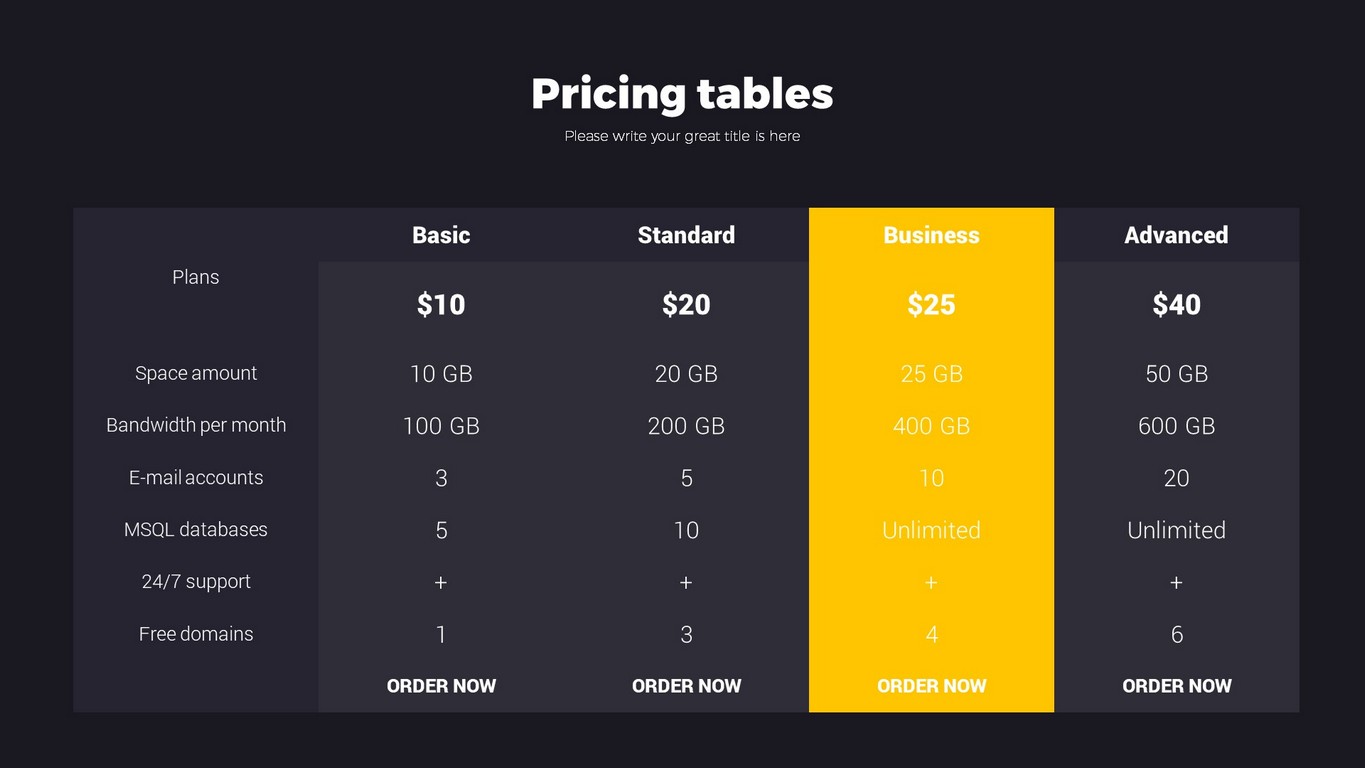Click the Advanced plan's support plus symbol
This screenshot has height=768, width=1365.
(1176, 582)
